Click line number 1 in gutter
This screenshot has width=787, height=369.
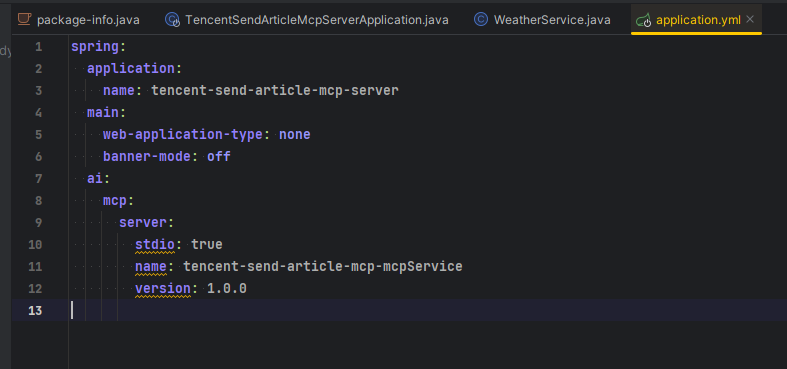coord(39,47)
